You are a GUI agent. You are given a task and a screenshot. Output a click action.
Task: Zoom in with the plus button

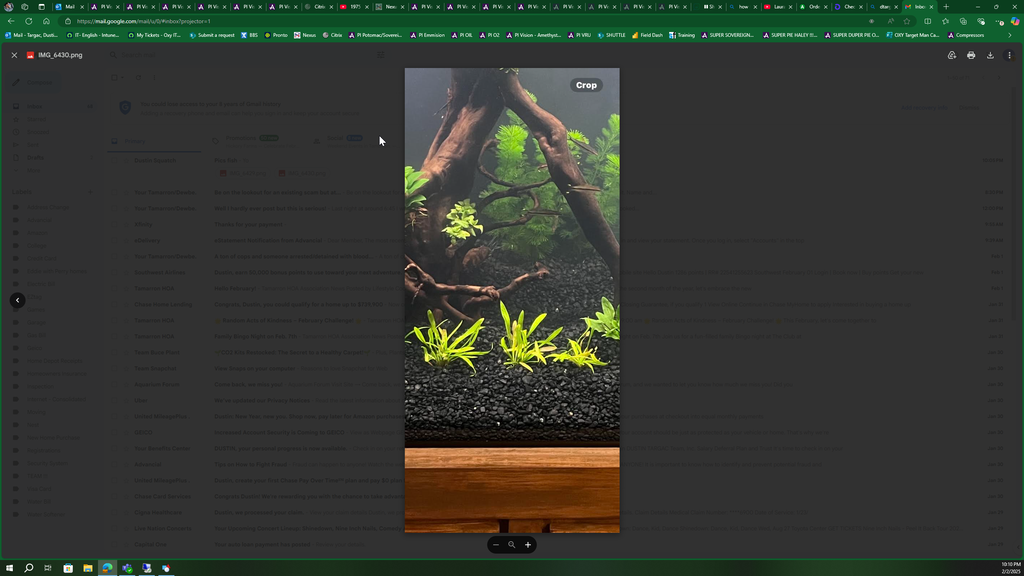[528, 545]
